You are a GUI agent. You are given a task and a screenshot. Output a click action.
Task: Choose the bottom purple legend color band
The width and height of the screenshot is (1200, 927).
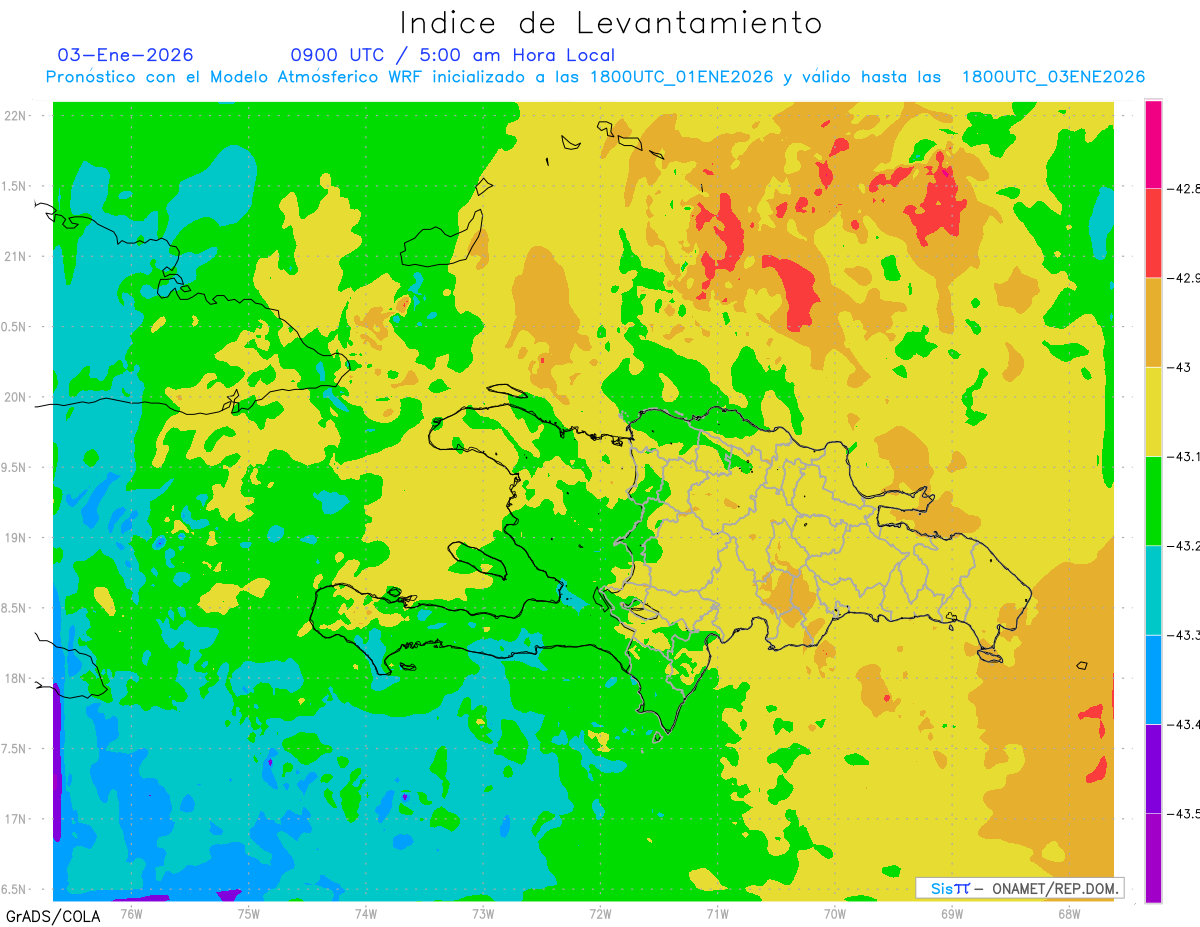coord(1153,858)
